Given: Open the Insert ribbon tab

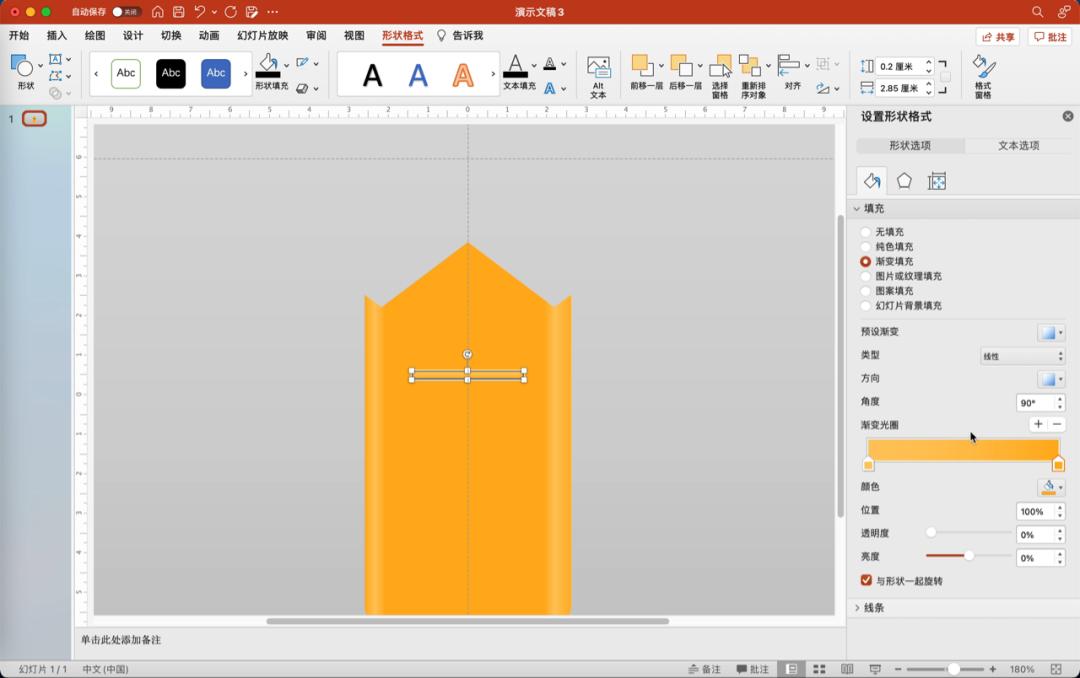Looking at the screenshot, I should click(x=57, y=35).
